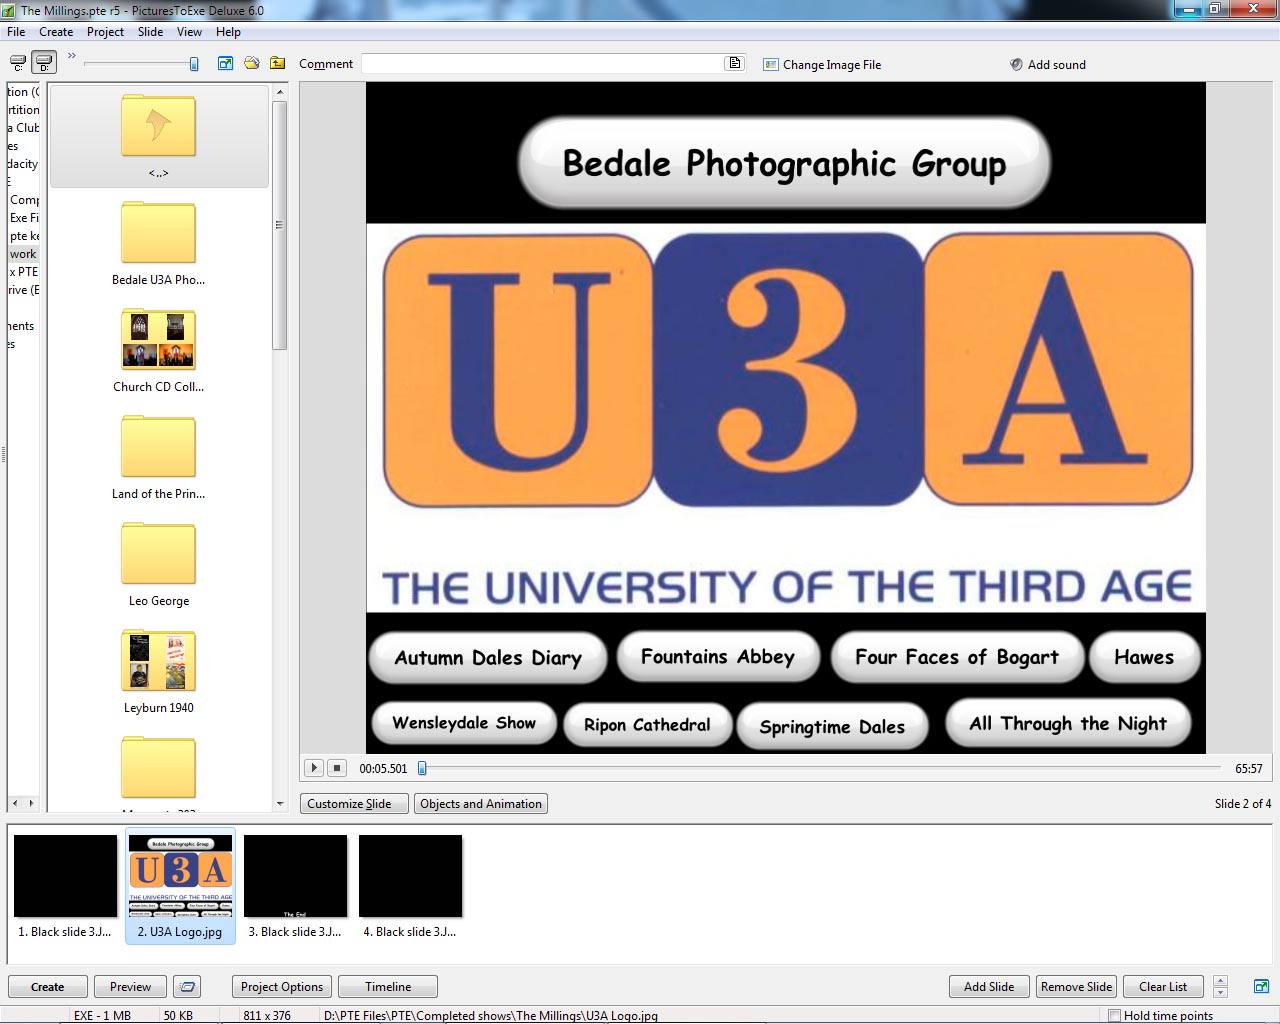This screenshot has width=1280, height=1024.
Task: Click the U3A logo preview image
Action: tap(786, 418)
